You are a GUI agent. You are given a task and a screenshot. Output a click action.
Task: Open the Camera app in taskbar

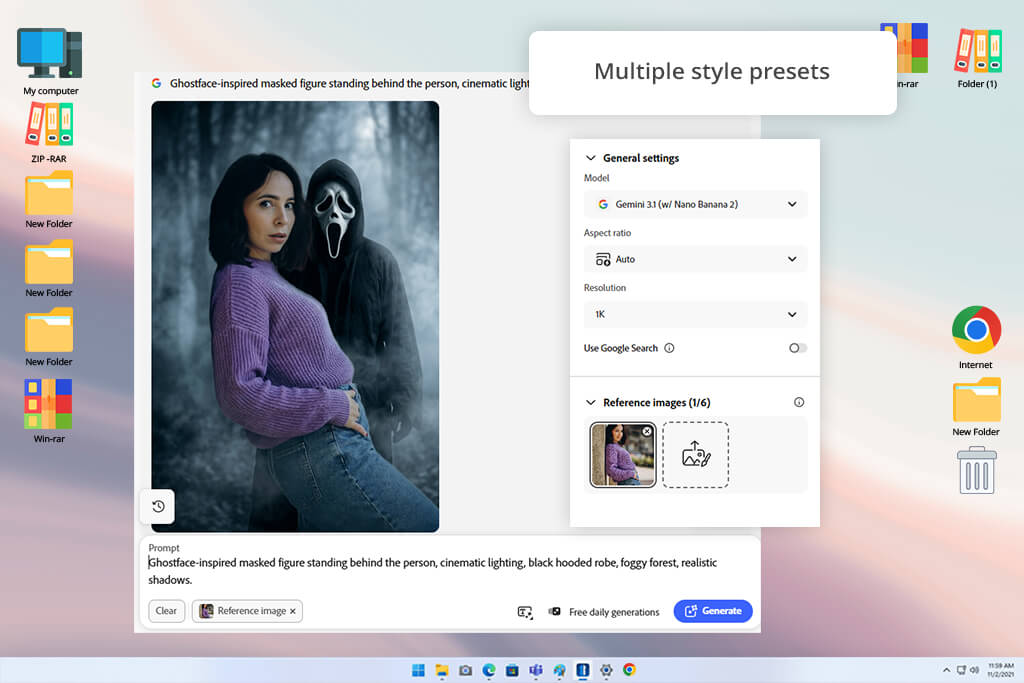(466, 670)
